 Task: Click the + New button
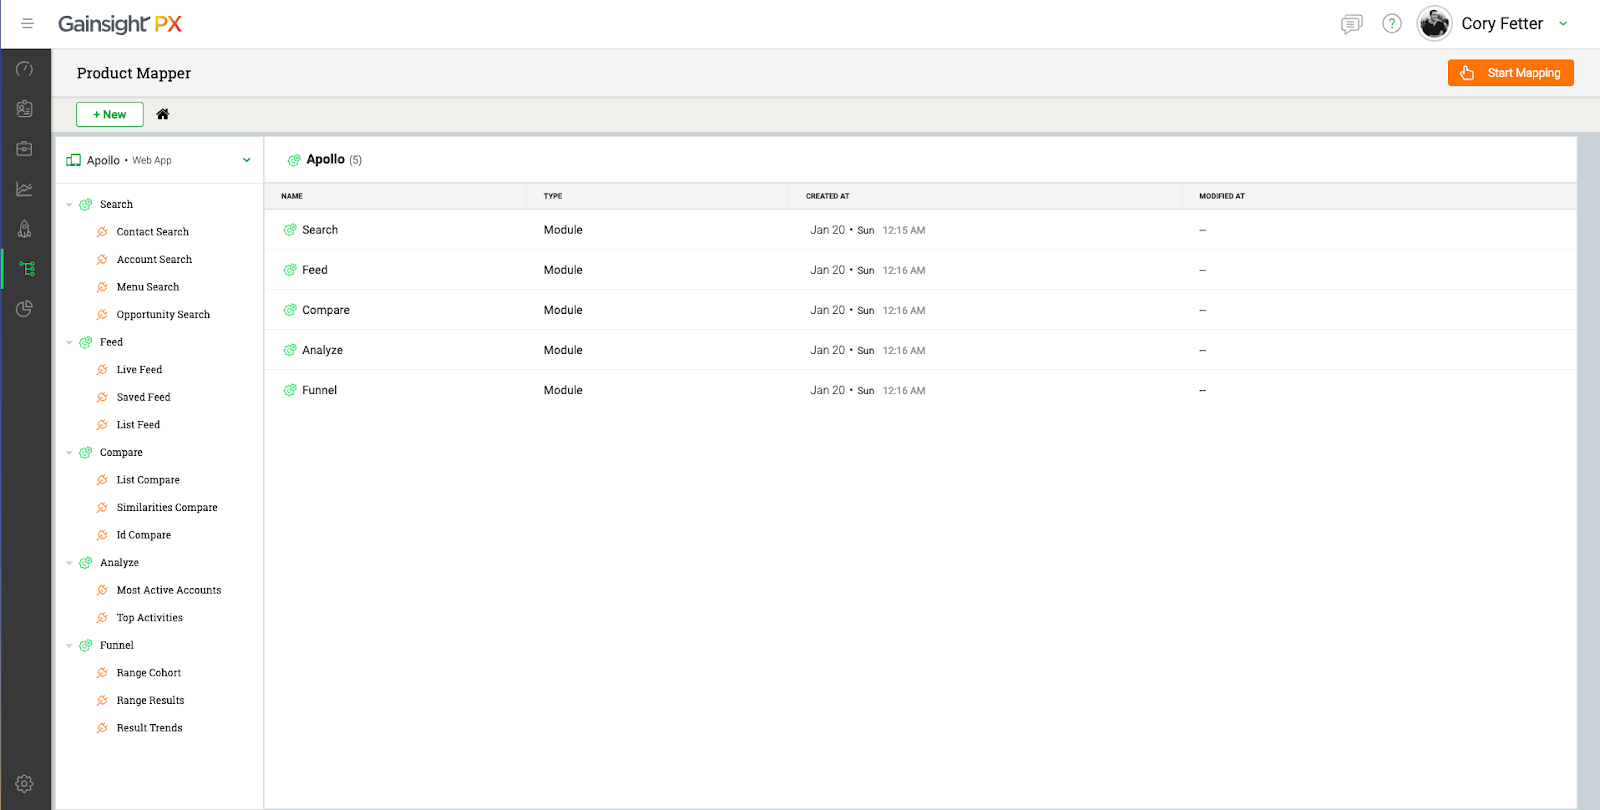point(110,115)
